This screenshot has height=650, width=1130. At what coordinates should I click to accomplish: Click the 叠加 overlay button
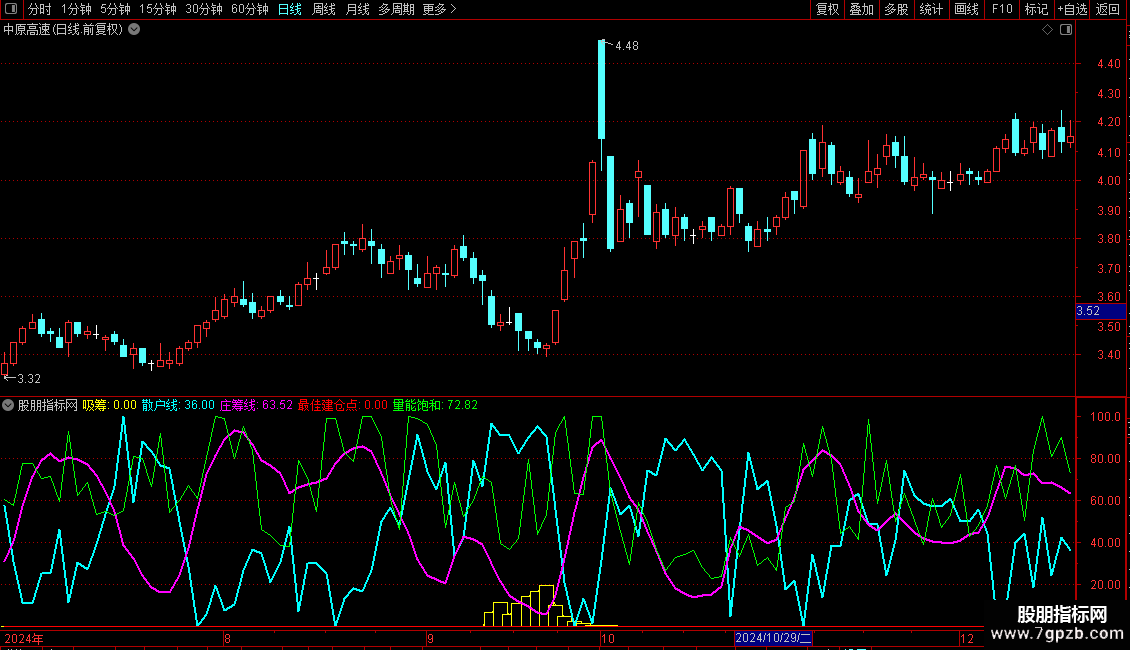pyautogui.click(x=861, y=9)
